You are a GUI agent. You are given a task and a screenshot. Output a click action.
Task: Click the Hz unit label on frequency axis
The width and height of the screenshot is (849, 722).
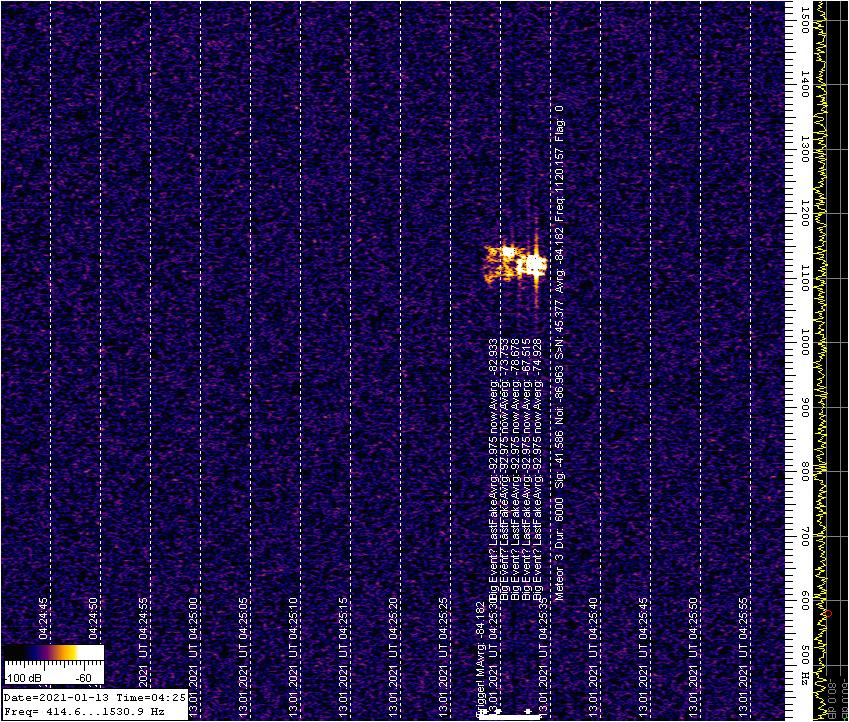click(805, 677)
